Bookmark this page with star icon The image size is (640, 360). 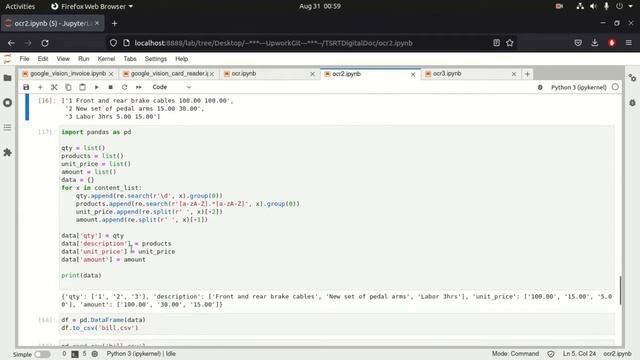click(x=509, y=43)
